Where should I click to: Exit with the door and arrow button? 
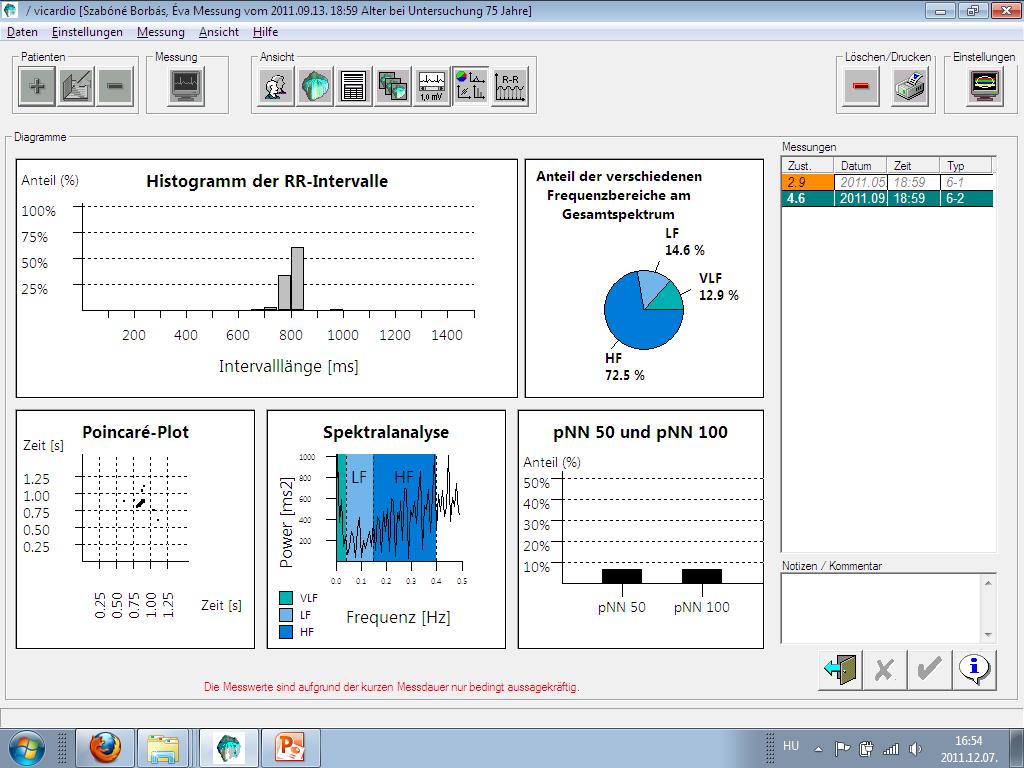pos(840,669)
